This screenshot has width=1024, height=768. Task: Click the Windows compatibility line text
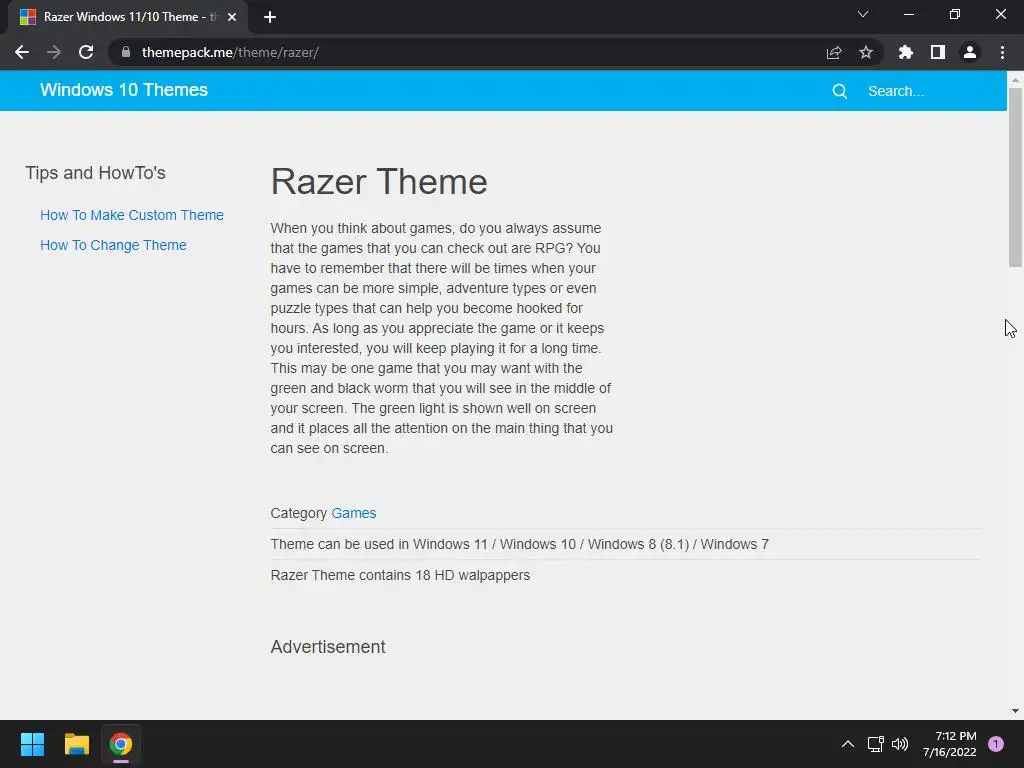click(520, 545)
